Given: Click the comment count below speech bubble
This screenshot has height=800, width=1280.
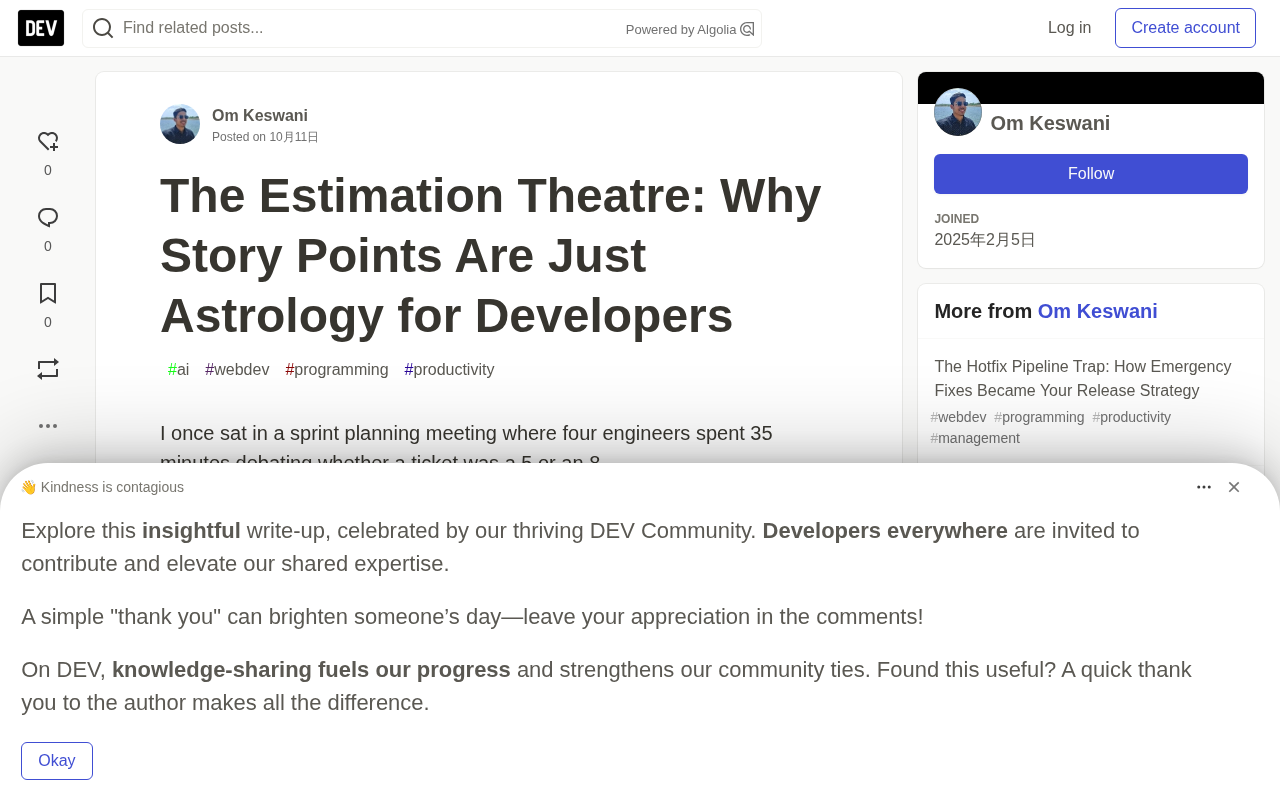Looking at the screenshot, I should pyautogui.click(x=48, y=246).
